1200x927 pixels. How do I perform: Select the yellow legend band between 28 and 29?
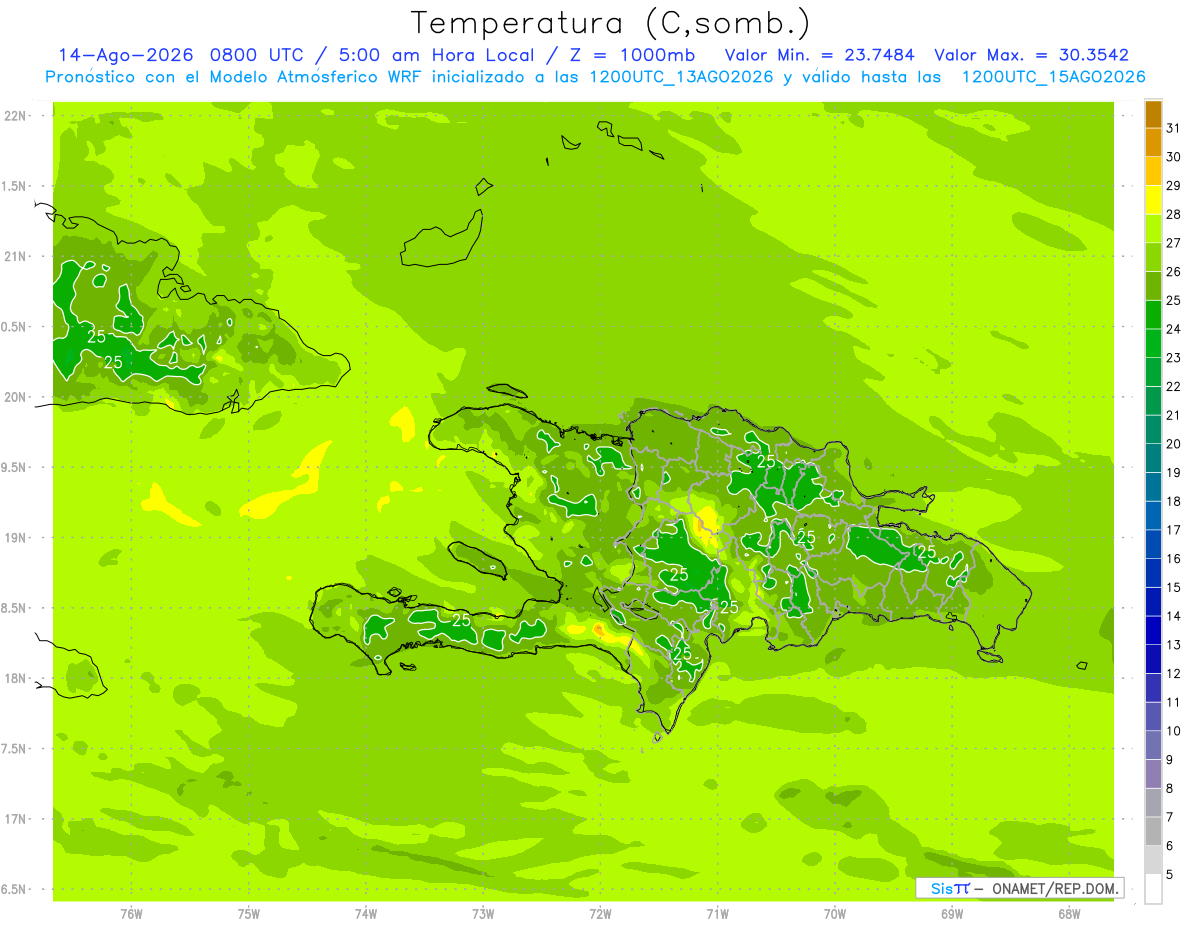click(x=1153, y=200)
